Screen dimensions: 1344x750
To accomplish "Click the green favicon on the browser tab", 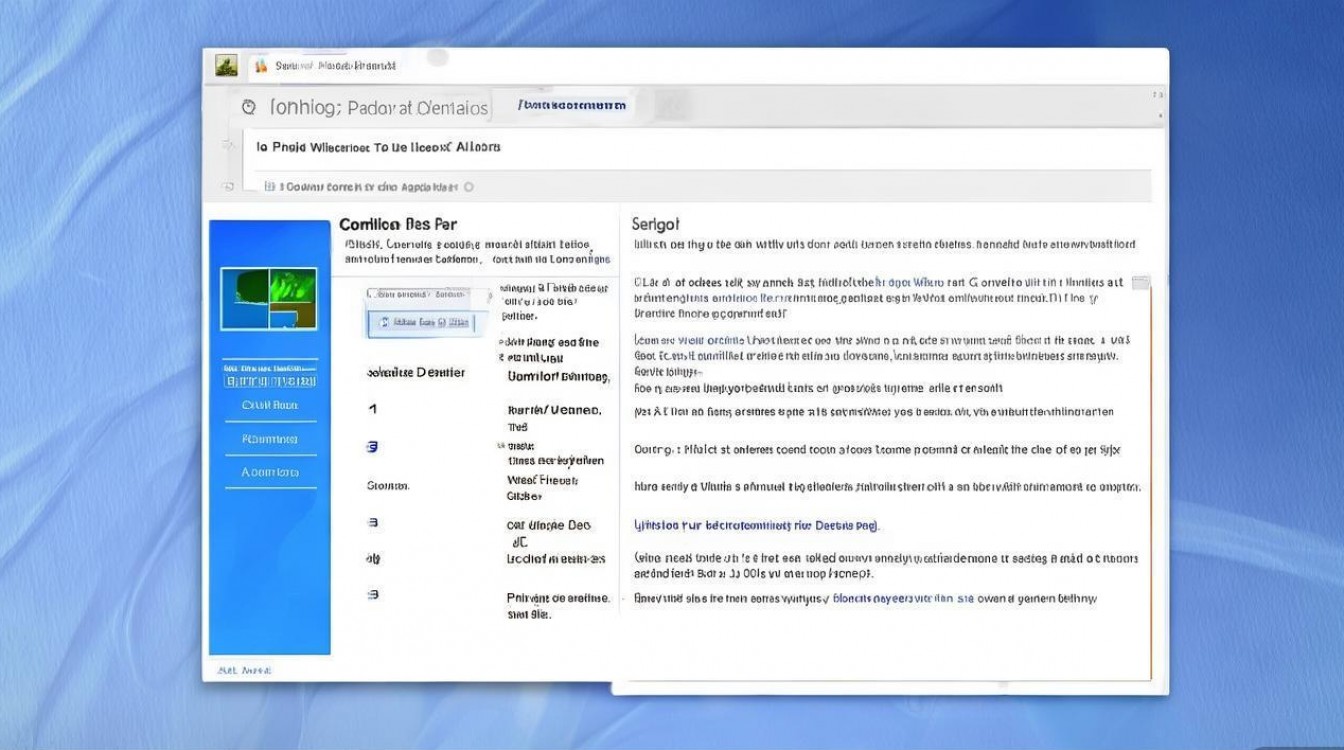I will [225, 63].
